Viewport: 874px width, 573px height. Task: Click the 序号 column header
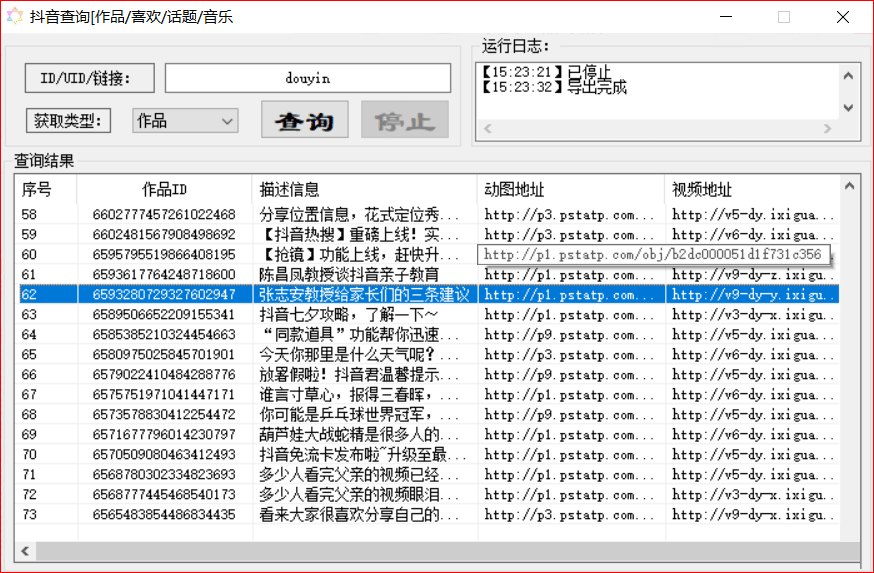click(46, 190)
